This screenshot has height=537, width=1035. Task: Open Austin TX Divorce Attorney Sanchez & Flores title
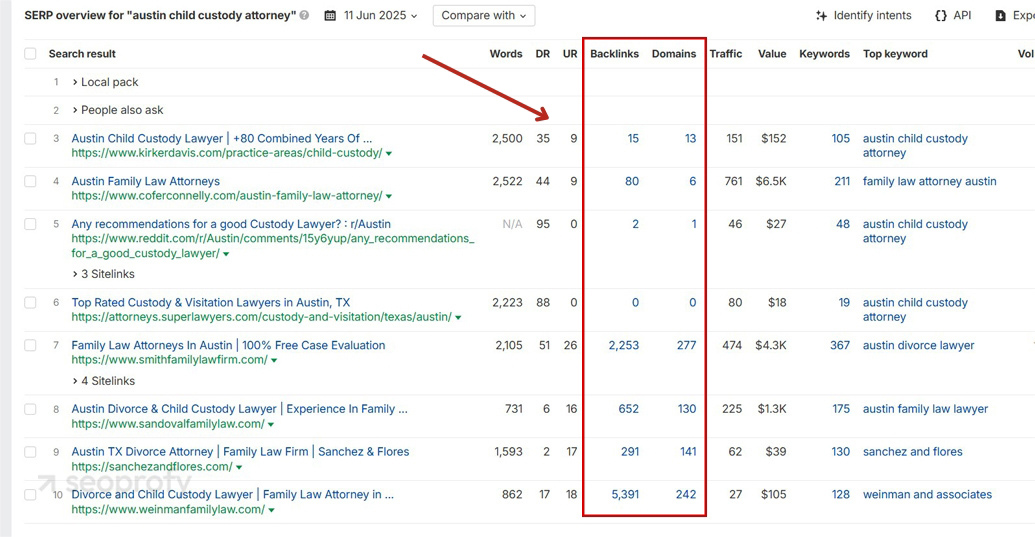(x=240, y=452)
